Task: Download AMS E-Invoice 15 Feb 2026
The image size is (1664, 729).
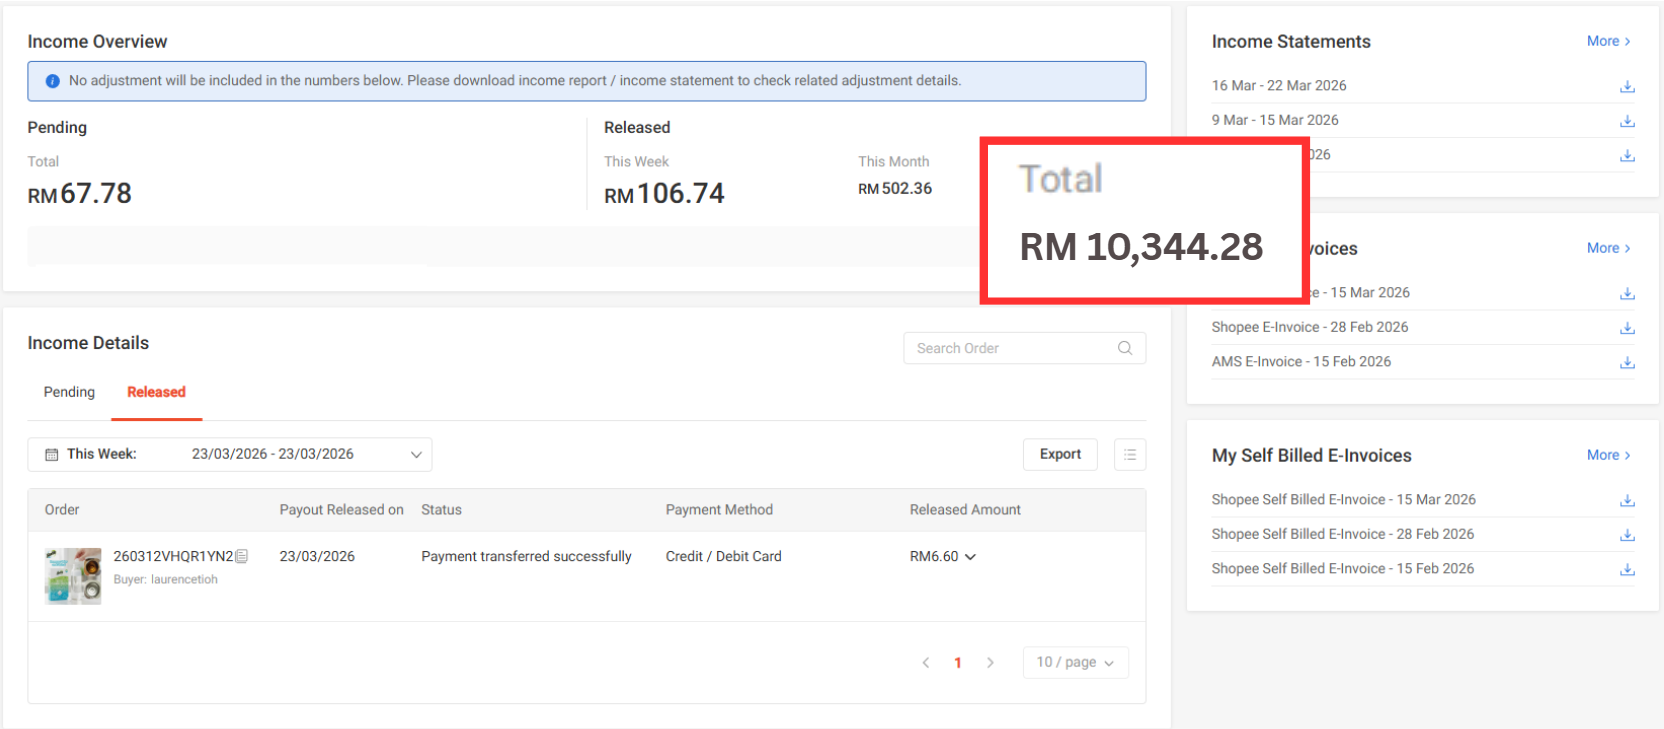Action: point(1627,362)
